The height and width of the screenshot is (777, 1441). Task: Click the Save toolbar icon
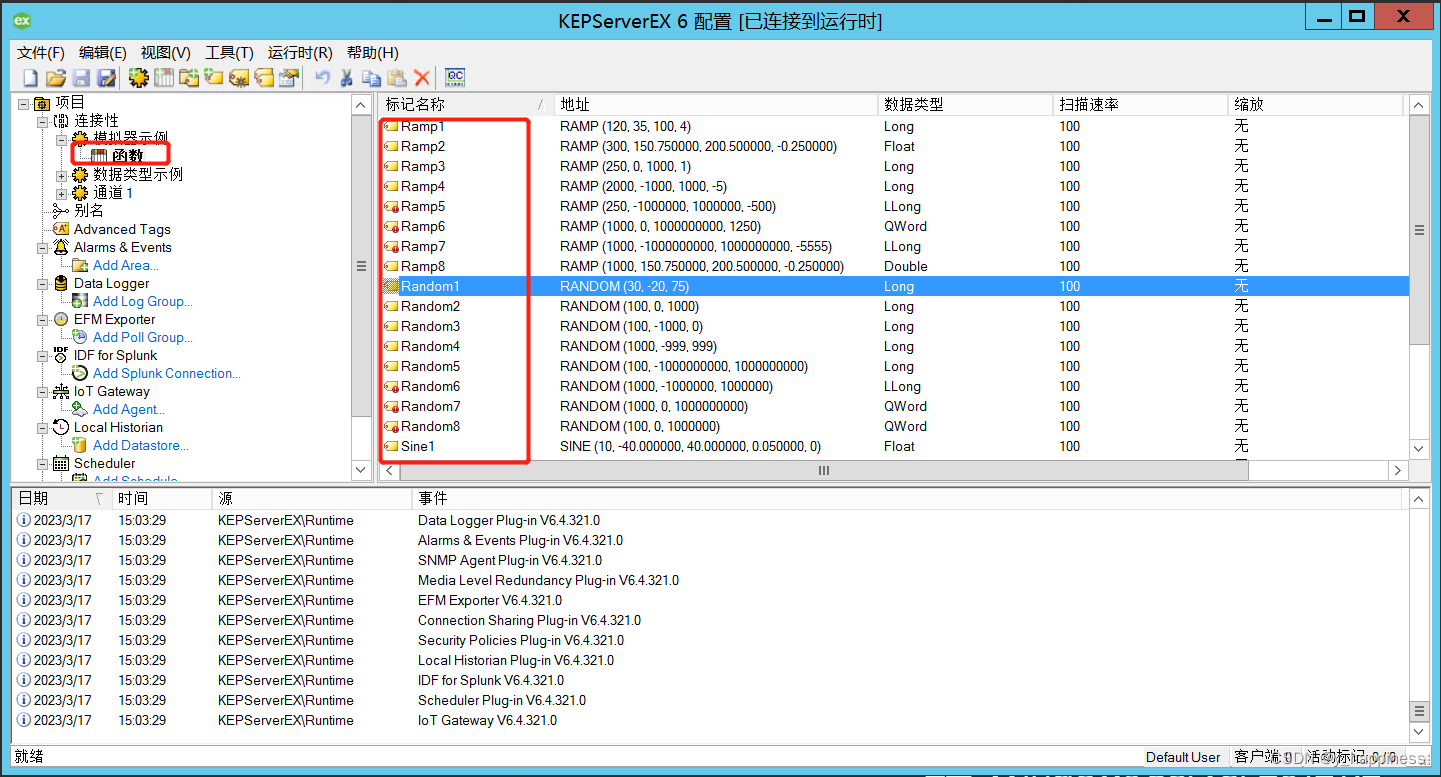[x=81, y=78]
